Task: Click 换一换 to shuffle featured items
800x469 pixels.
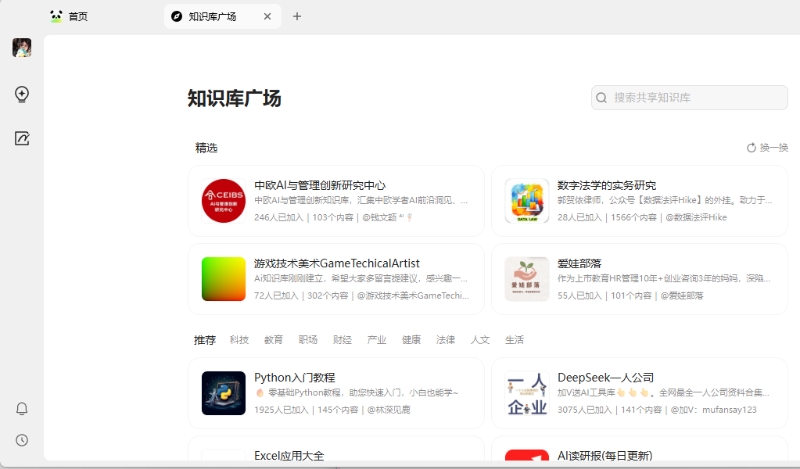Action: 774,148
